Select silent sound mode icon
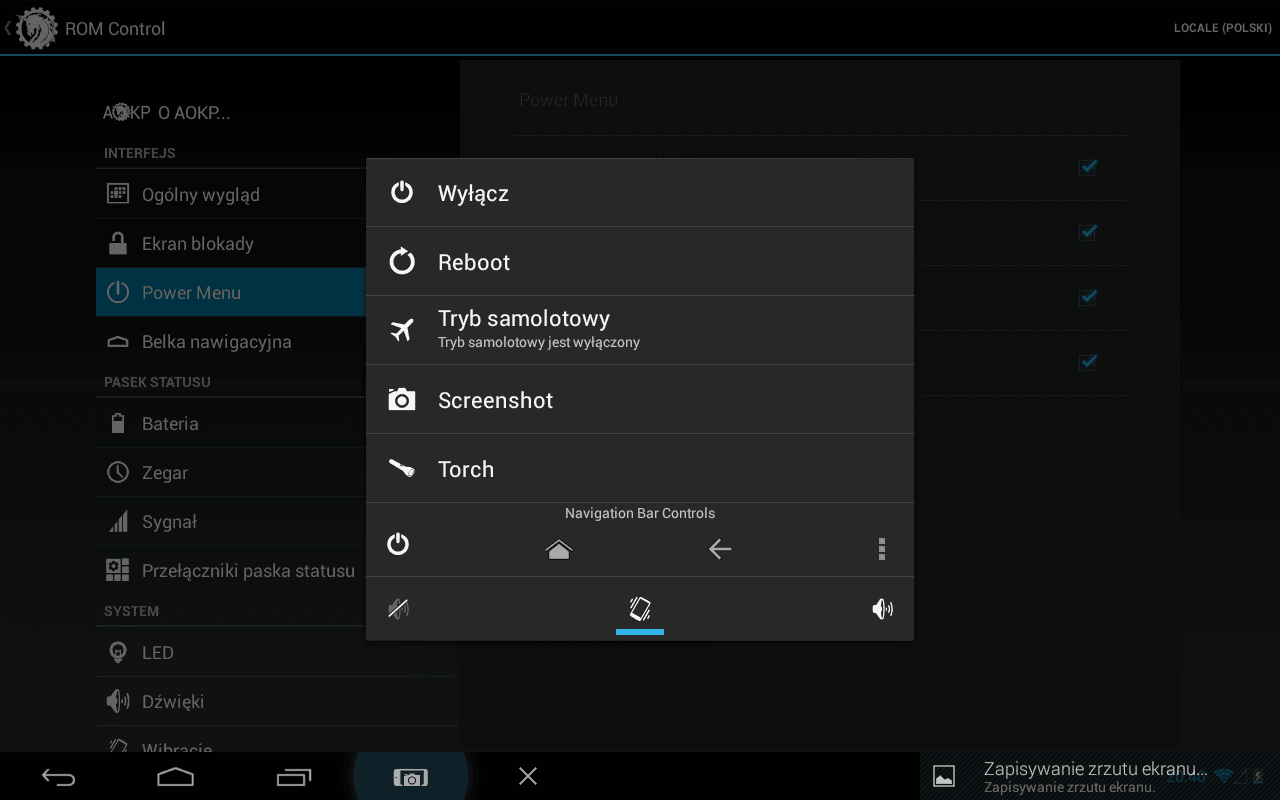Screen dimensions: 1280x800 399,608
